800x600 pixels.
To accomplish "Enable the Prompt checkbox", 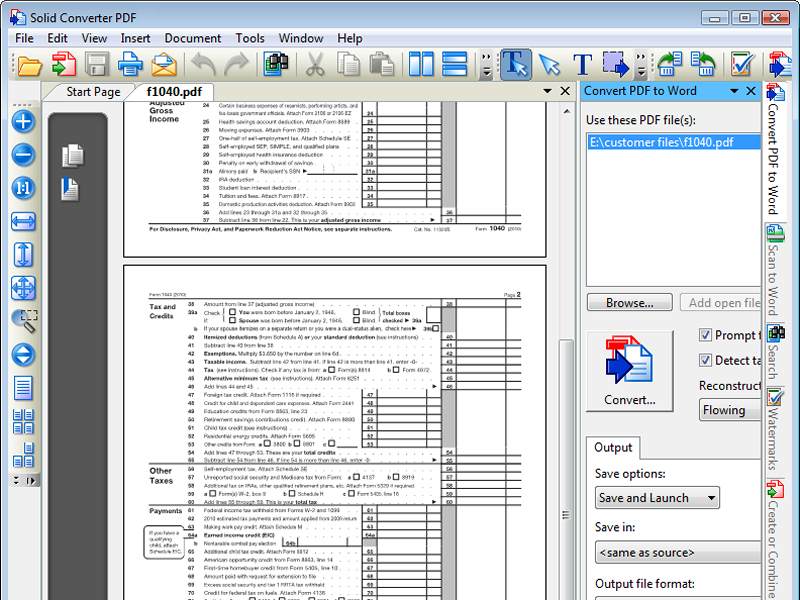I will tap(703, 334).
